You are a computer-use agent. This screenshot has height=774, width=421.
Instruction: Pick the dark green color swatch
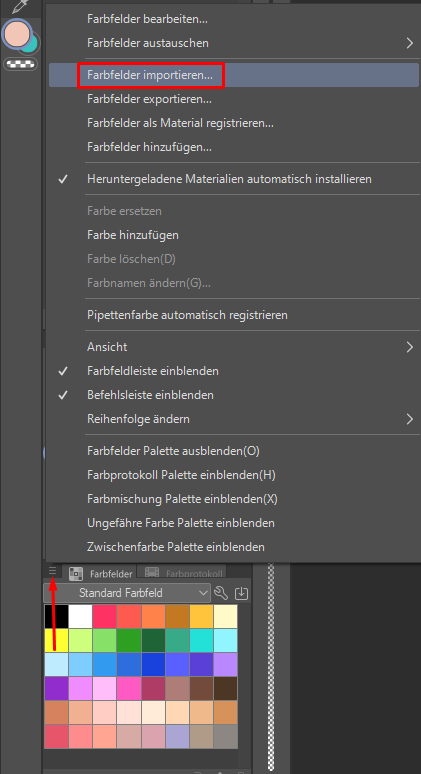point(153,640)
